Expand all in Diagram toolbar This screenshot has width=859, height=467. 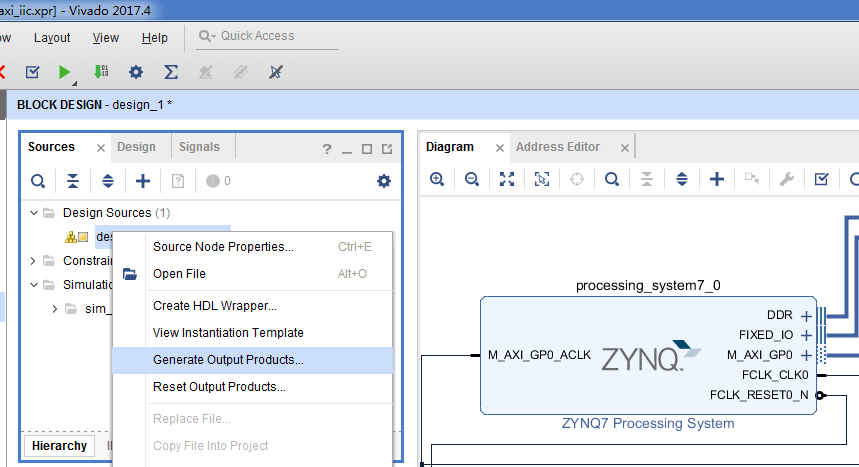(682, 179)
